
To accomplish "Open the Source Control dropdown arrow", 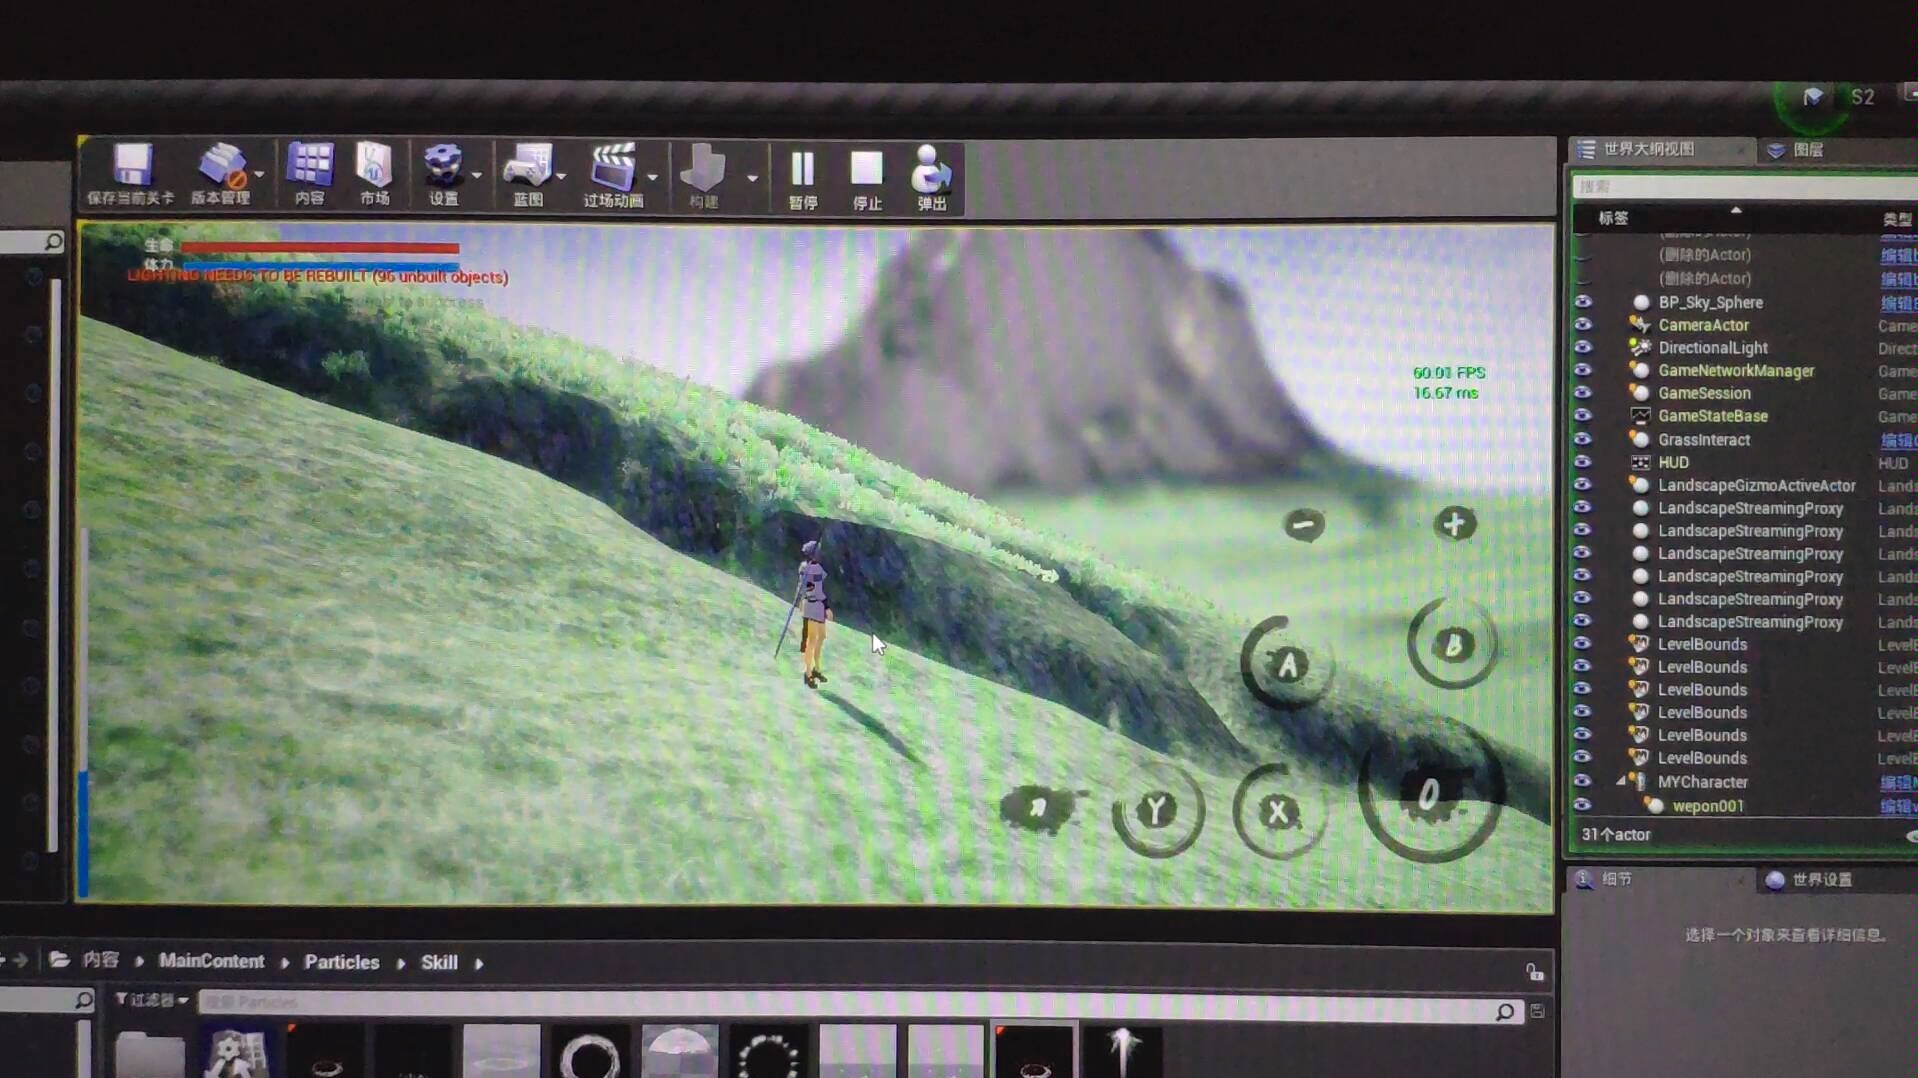I will [x=260, y=174].
